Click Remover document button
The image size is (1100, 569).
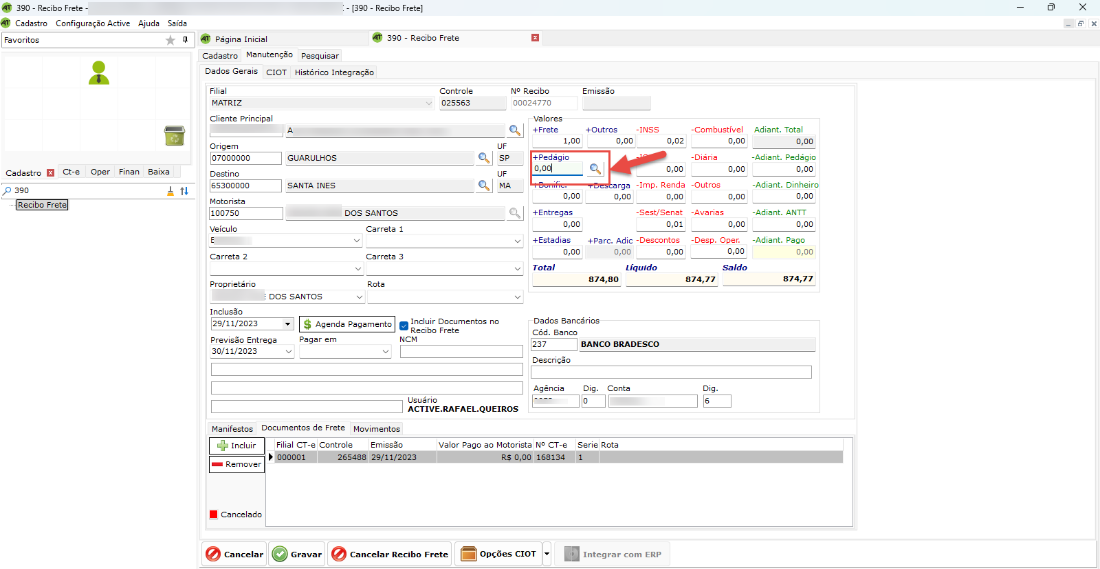(236, 464)
